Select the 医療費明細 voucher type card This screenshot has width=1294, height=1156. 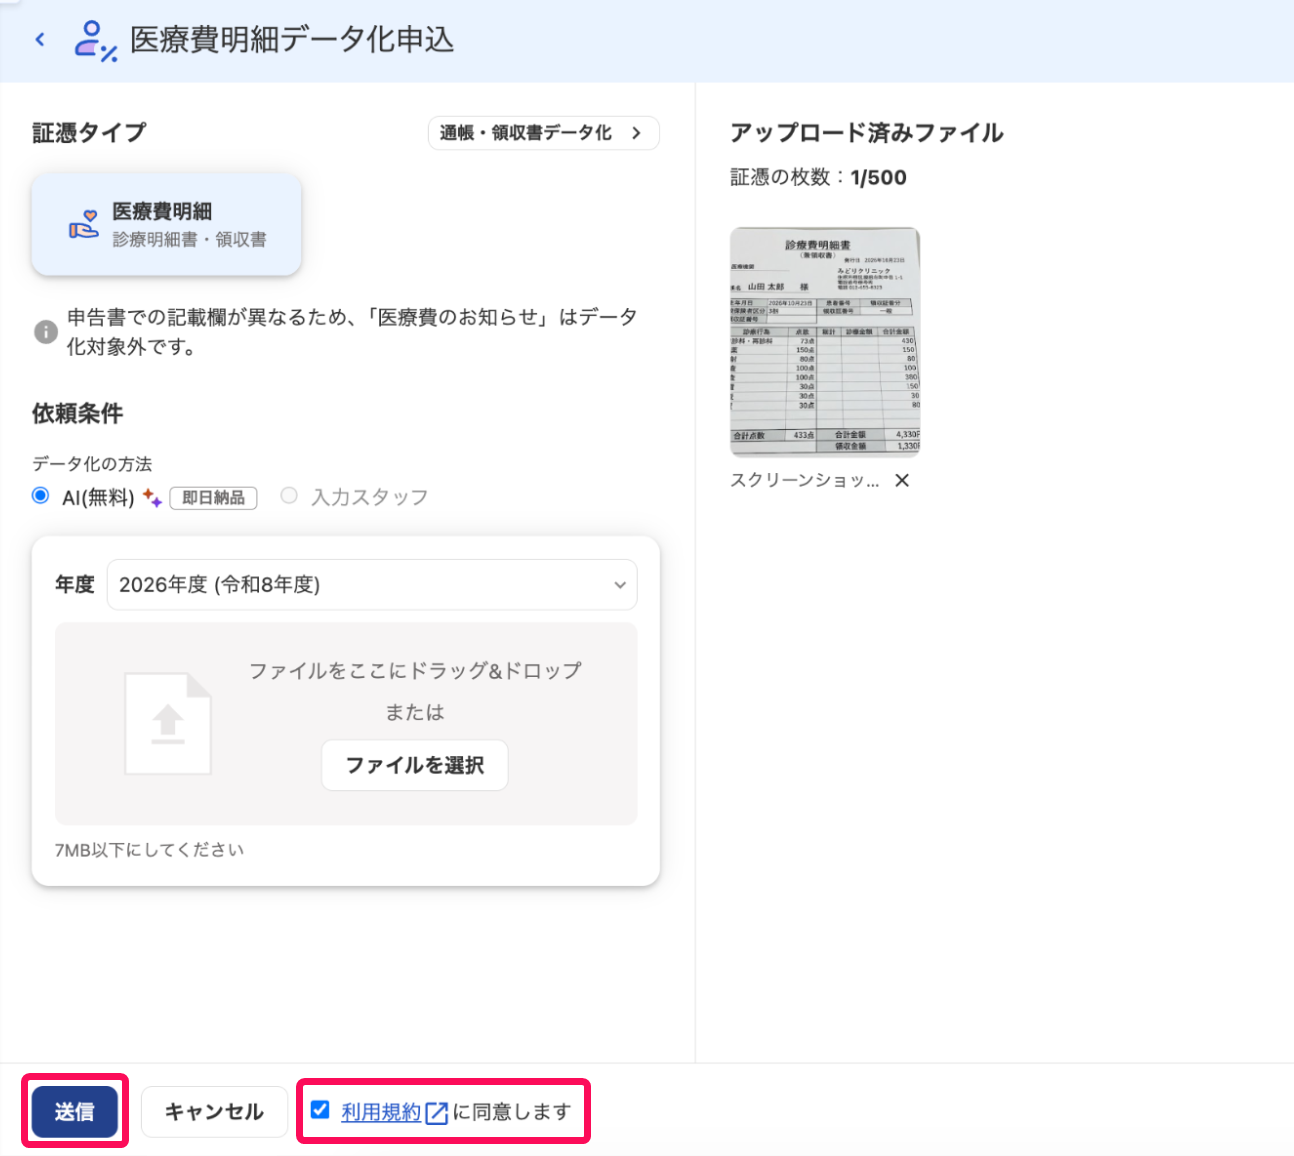point(166,225)
